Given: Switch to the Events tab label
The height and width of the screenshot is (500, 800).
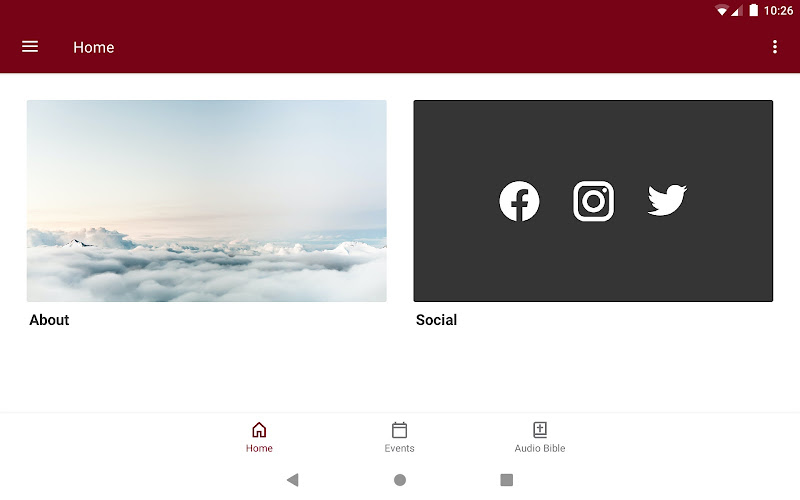Looking at the screenshot, I should pos(399,448).
